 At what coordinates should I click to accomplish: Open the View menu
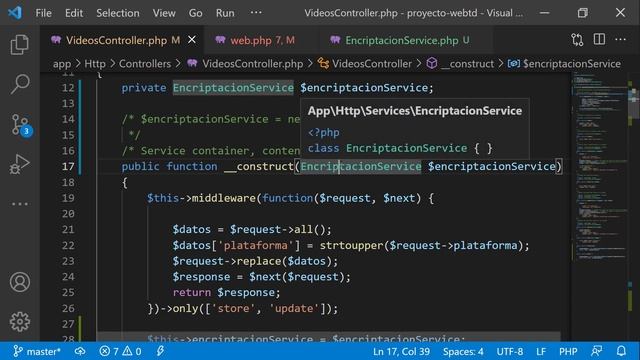click(164, 13)
